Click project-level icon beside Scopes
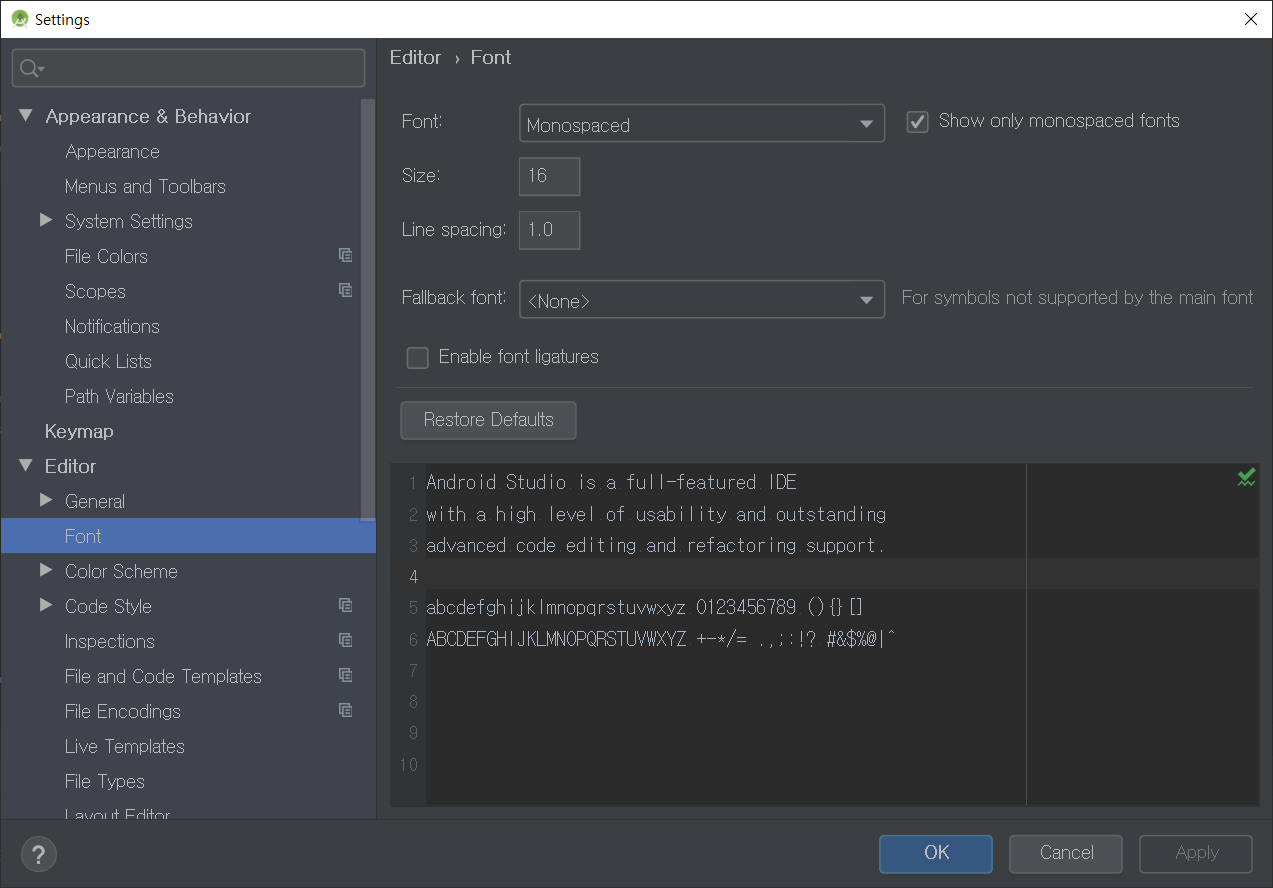 (x=345, y=290)
